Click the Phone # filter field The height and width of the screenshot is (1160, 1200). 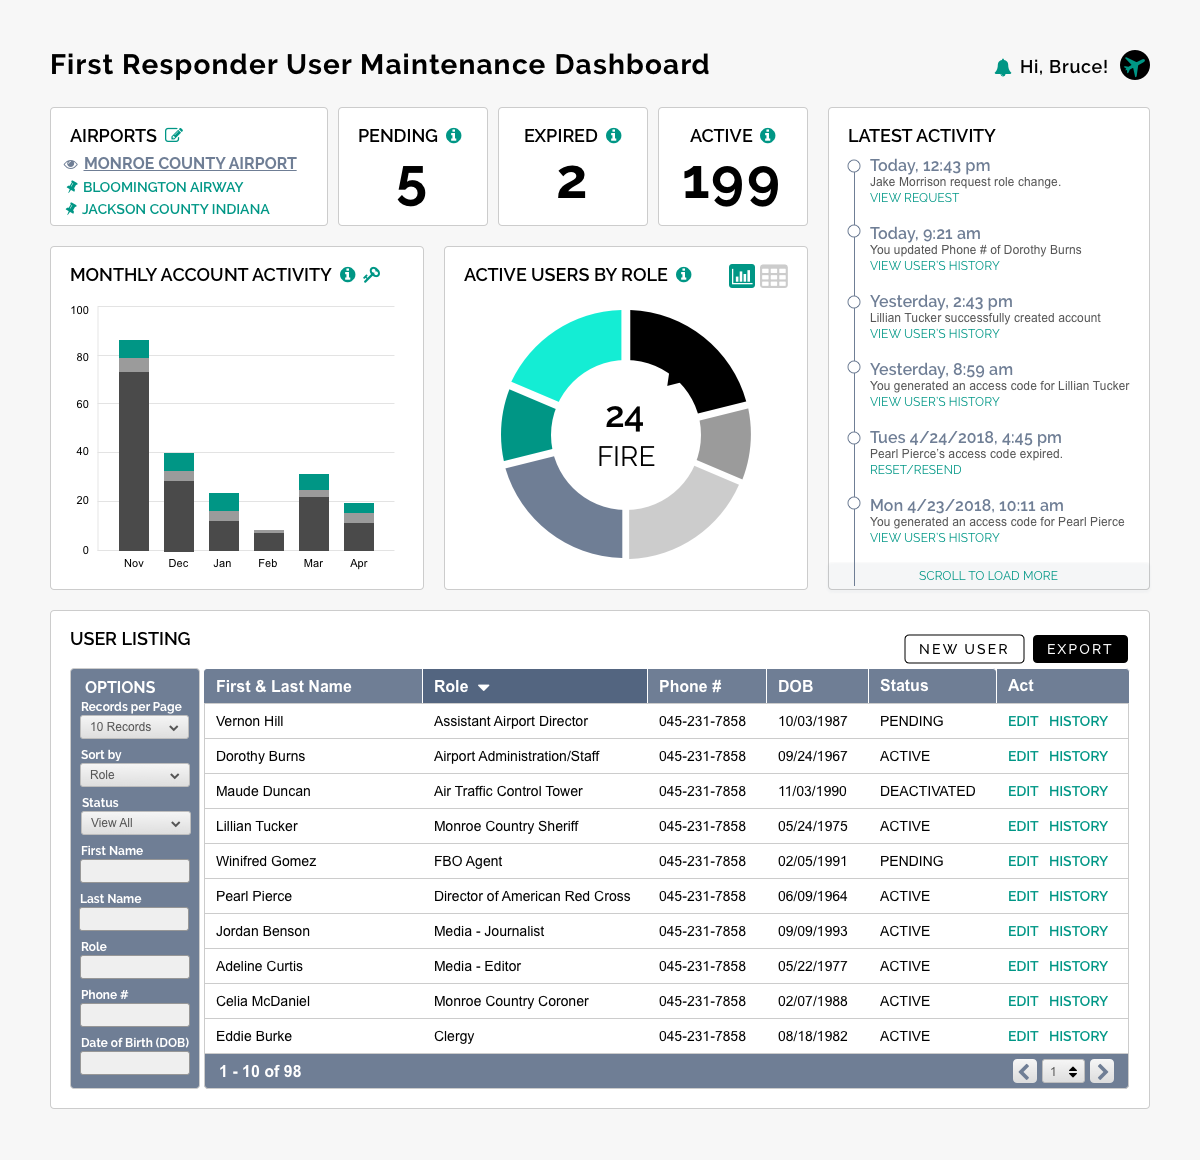tap(134, 1015)
